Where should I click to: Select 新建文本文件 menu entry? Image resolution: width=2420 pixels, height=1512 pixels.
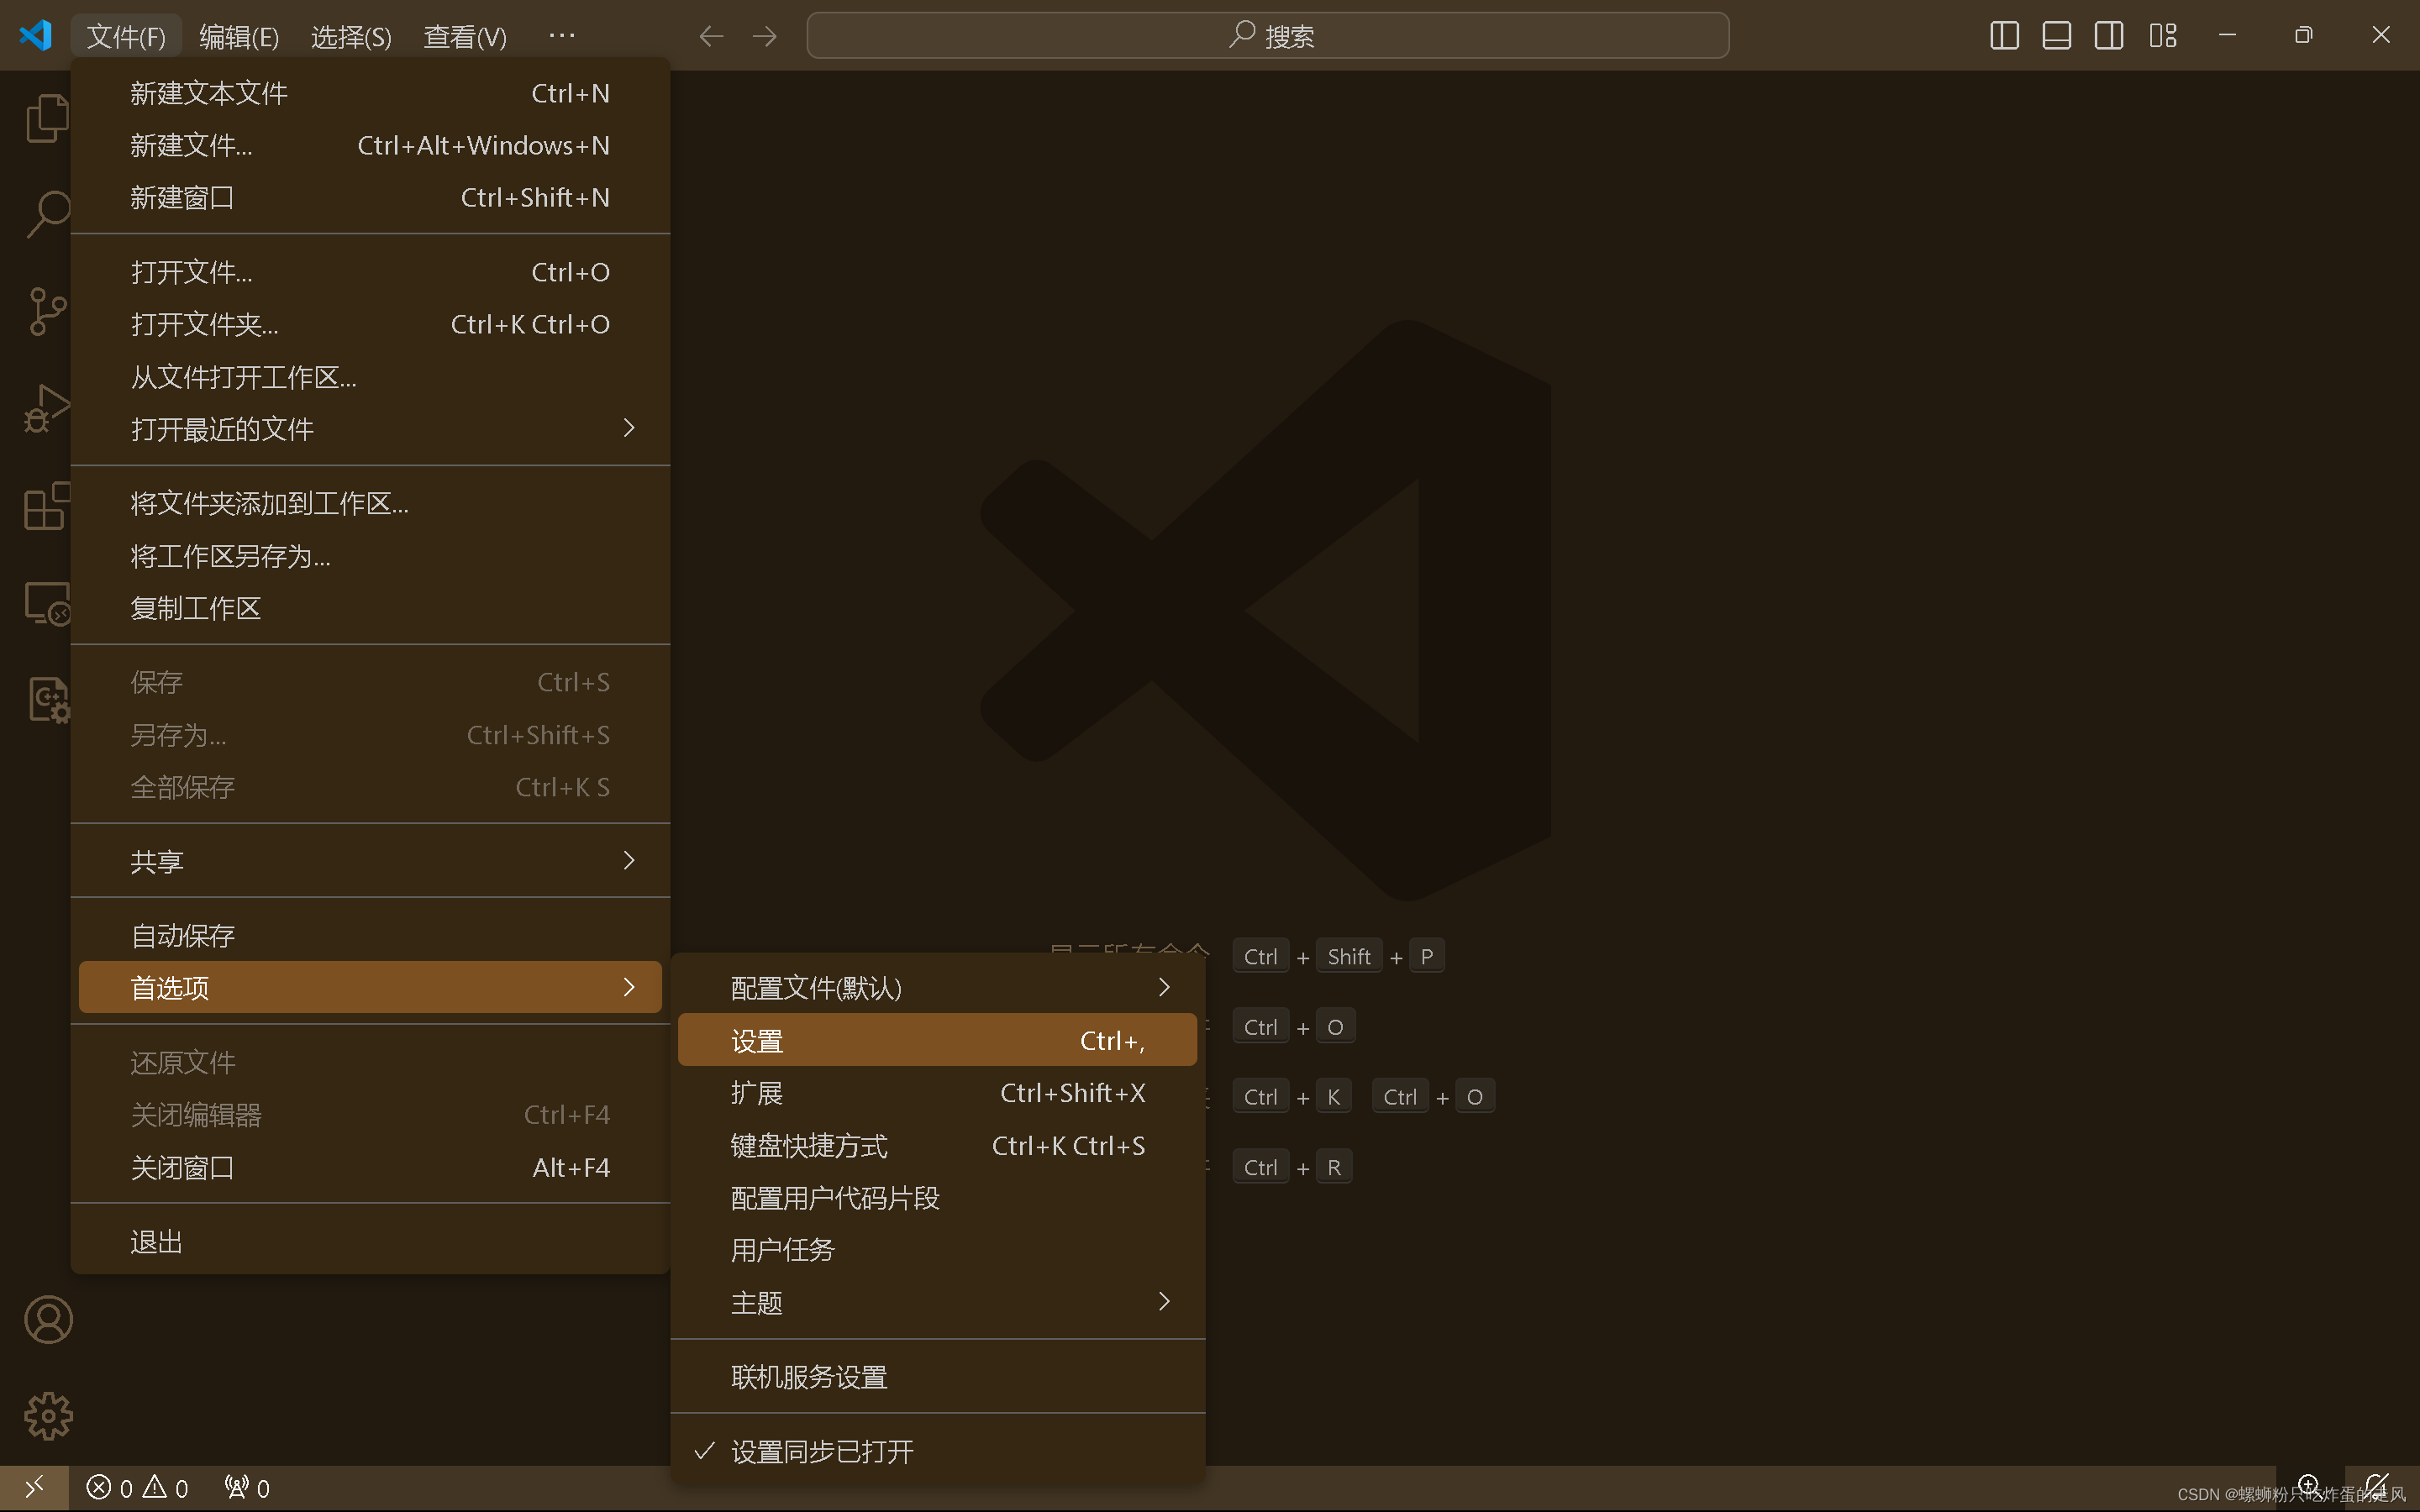click(x=370, y=93)
